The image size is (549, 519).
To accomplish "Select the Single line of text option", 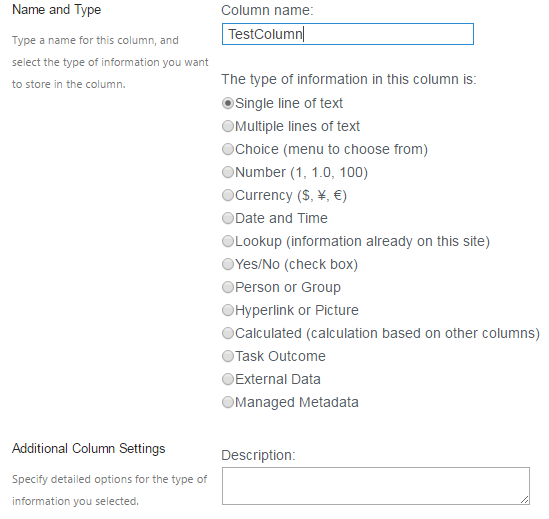I will (x=228, y=103).
